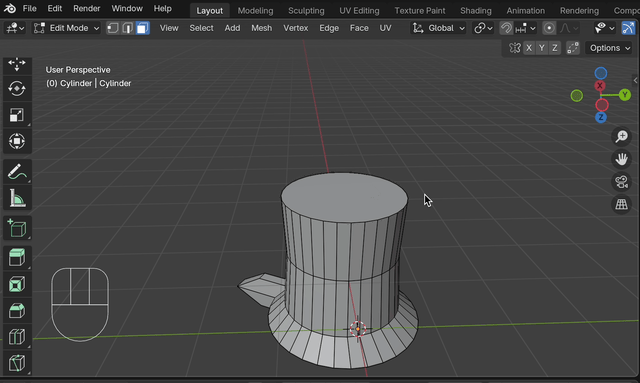Screen dimensions: 640x383
Task: Open the Render menu
Action: pyautogui.click(x=87, y=8)
